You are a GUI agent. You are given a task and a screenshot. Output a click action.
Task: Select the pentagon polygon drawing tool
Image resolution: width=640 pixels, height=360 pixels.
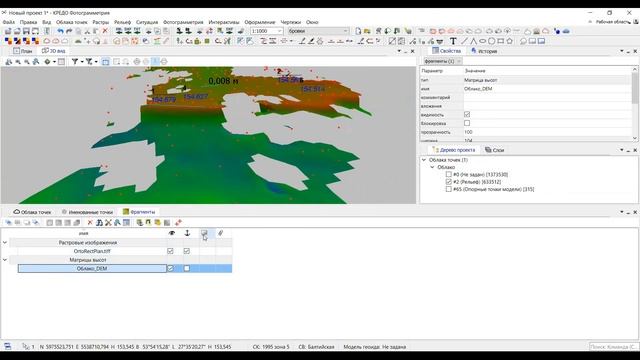(x=509, y=41)
